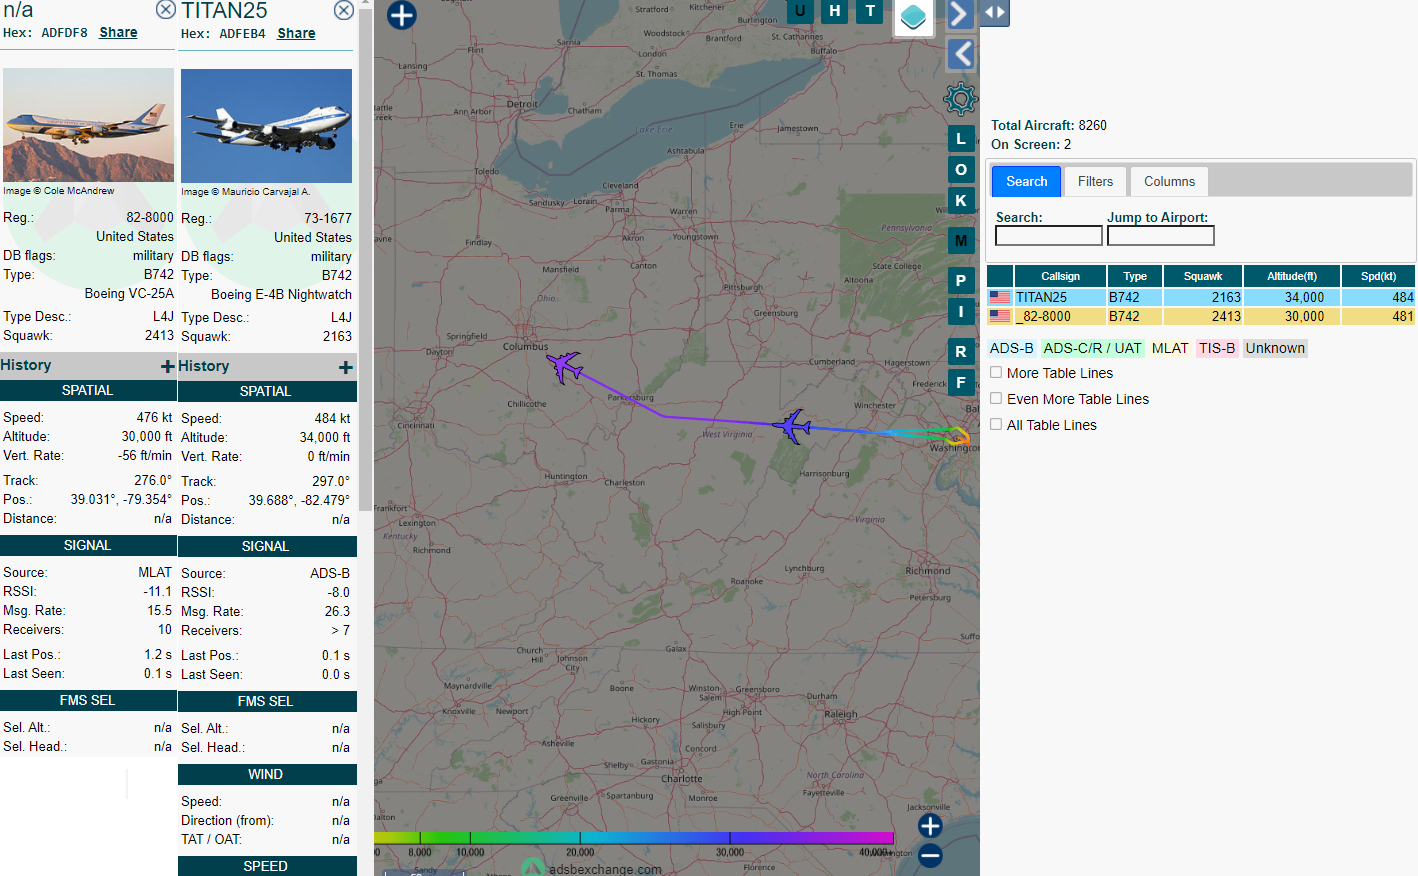Image resolution: width=1418 pixels, height=876 pixels.
Task: Open the VC-25A aircraft photo
Action: point(88,125)
